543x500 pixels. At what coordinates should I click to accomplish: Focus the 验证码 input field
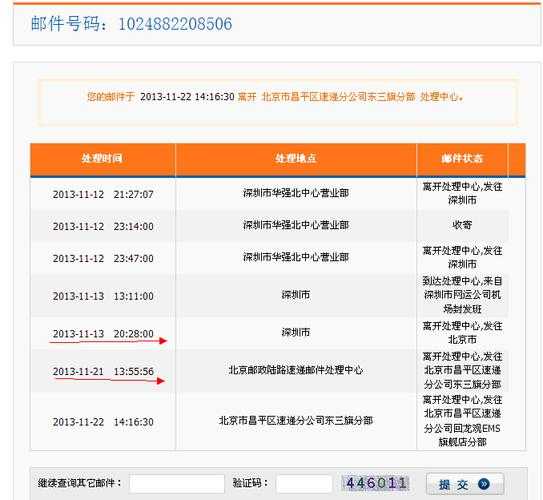(x=304, y=483)
